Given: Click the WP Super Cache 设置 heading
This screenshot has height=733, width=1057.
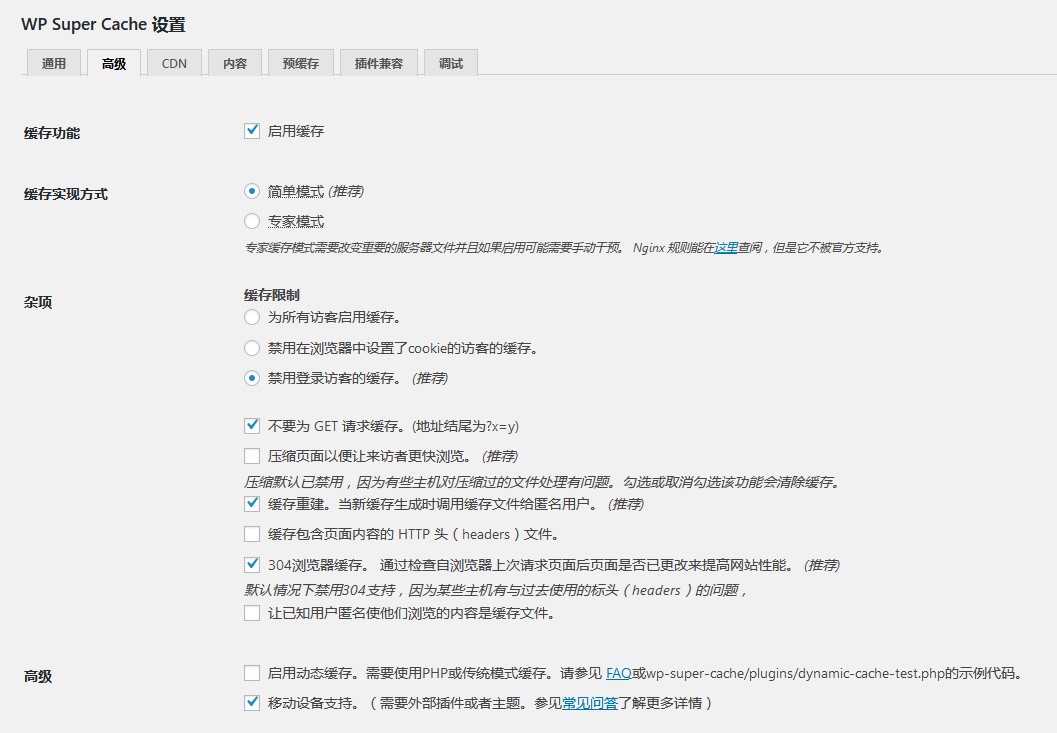Looking at the screenshot, I should click(103, 25).
